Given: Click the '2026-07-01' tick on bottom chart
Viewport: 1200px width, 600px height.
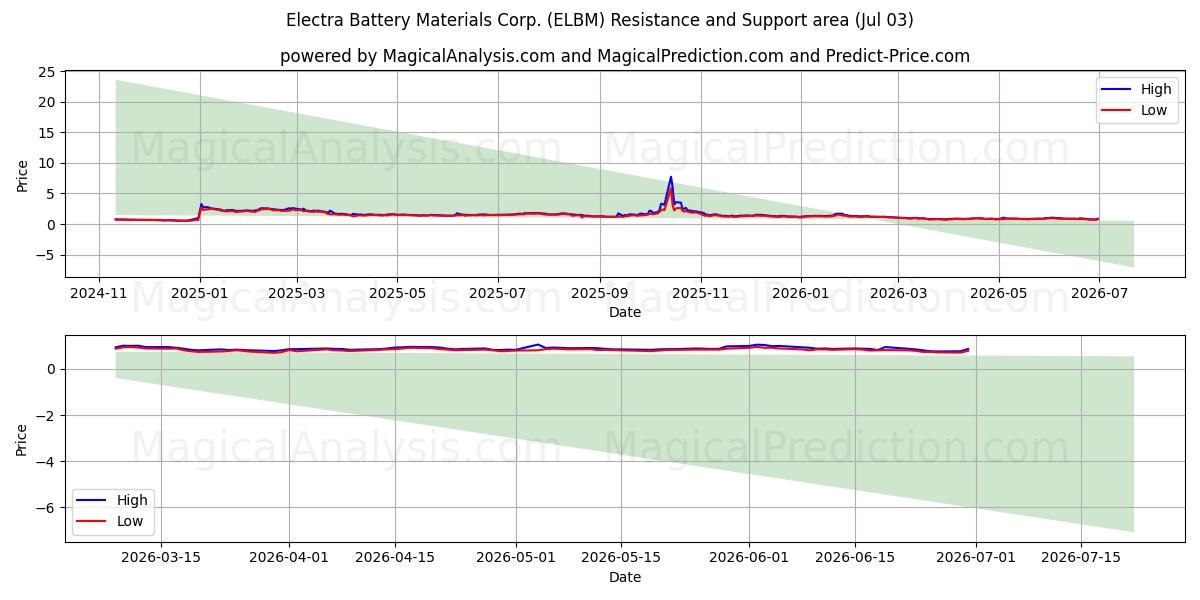Looking at the screenshot, I should 976,557.
